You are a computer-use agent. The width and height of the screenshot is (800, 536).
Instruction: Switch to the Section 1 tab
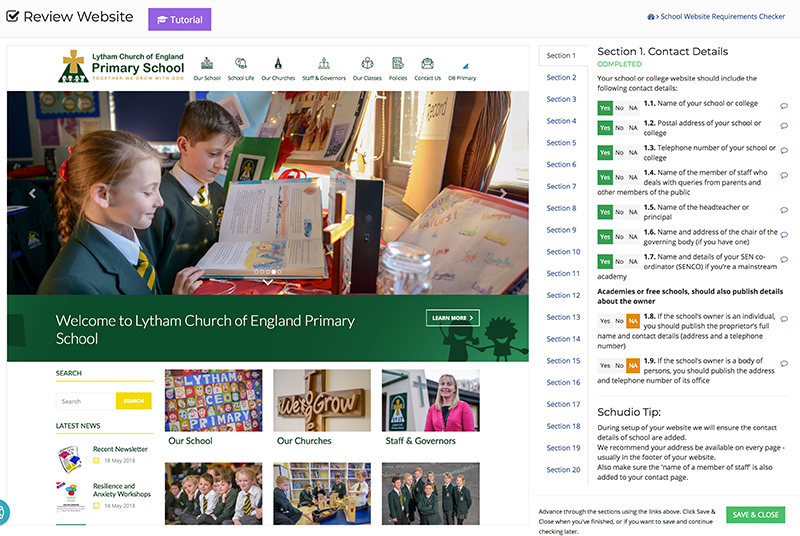[x=561, y=56]
